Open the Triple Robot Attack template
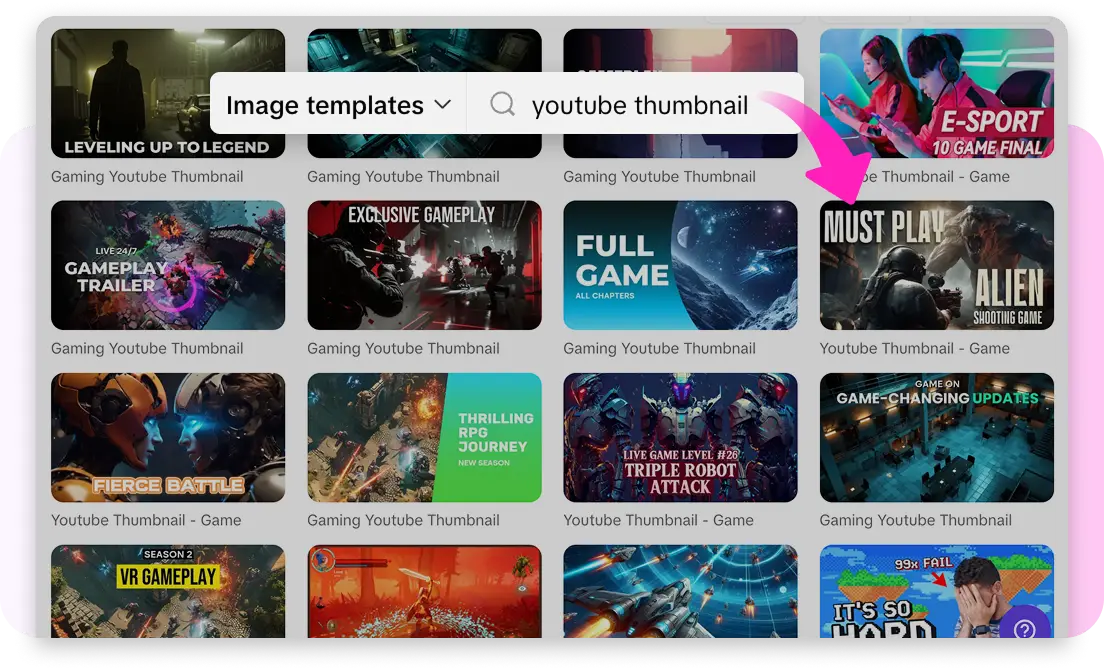The width and height of the screenshot is (1104, 670). tap(680, 437)
